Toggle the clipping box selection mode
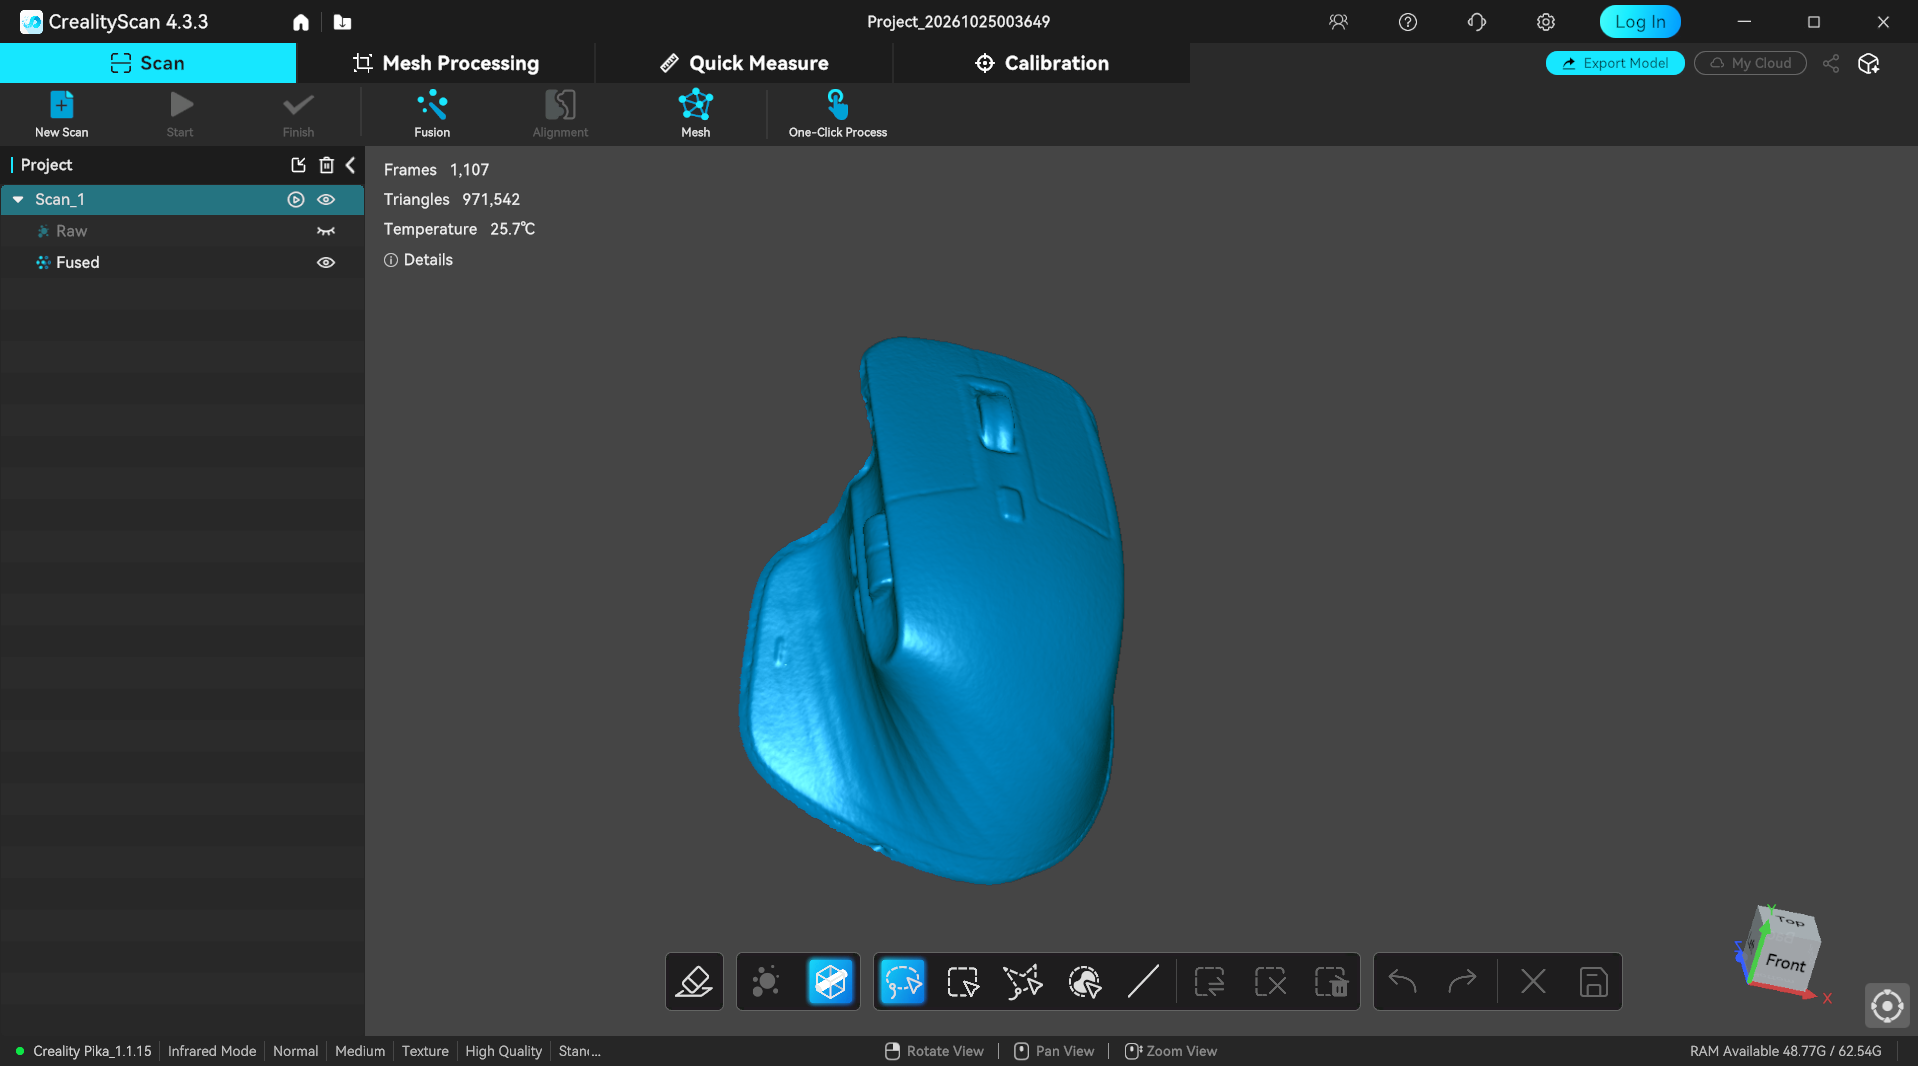Screen dimensions: 1918x1066 tap(831, 982)
